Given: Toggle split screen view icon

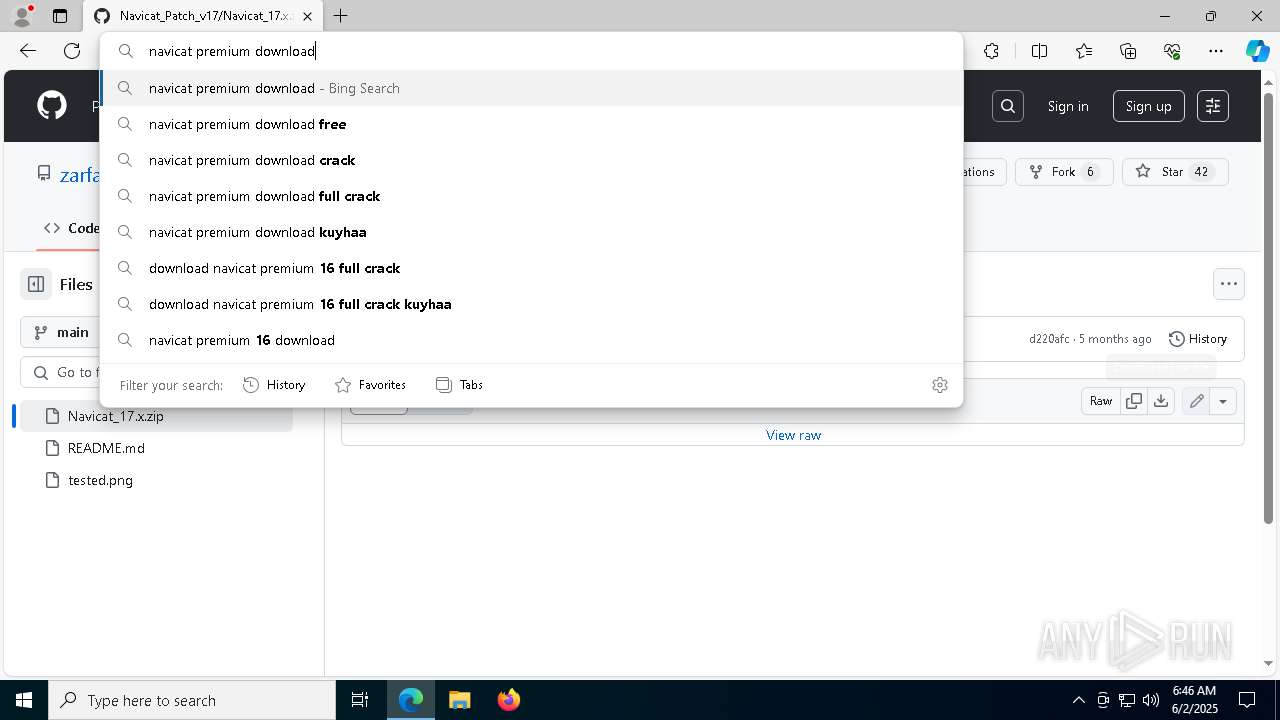Looking at the screenshot, I should [1039, 51].
